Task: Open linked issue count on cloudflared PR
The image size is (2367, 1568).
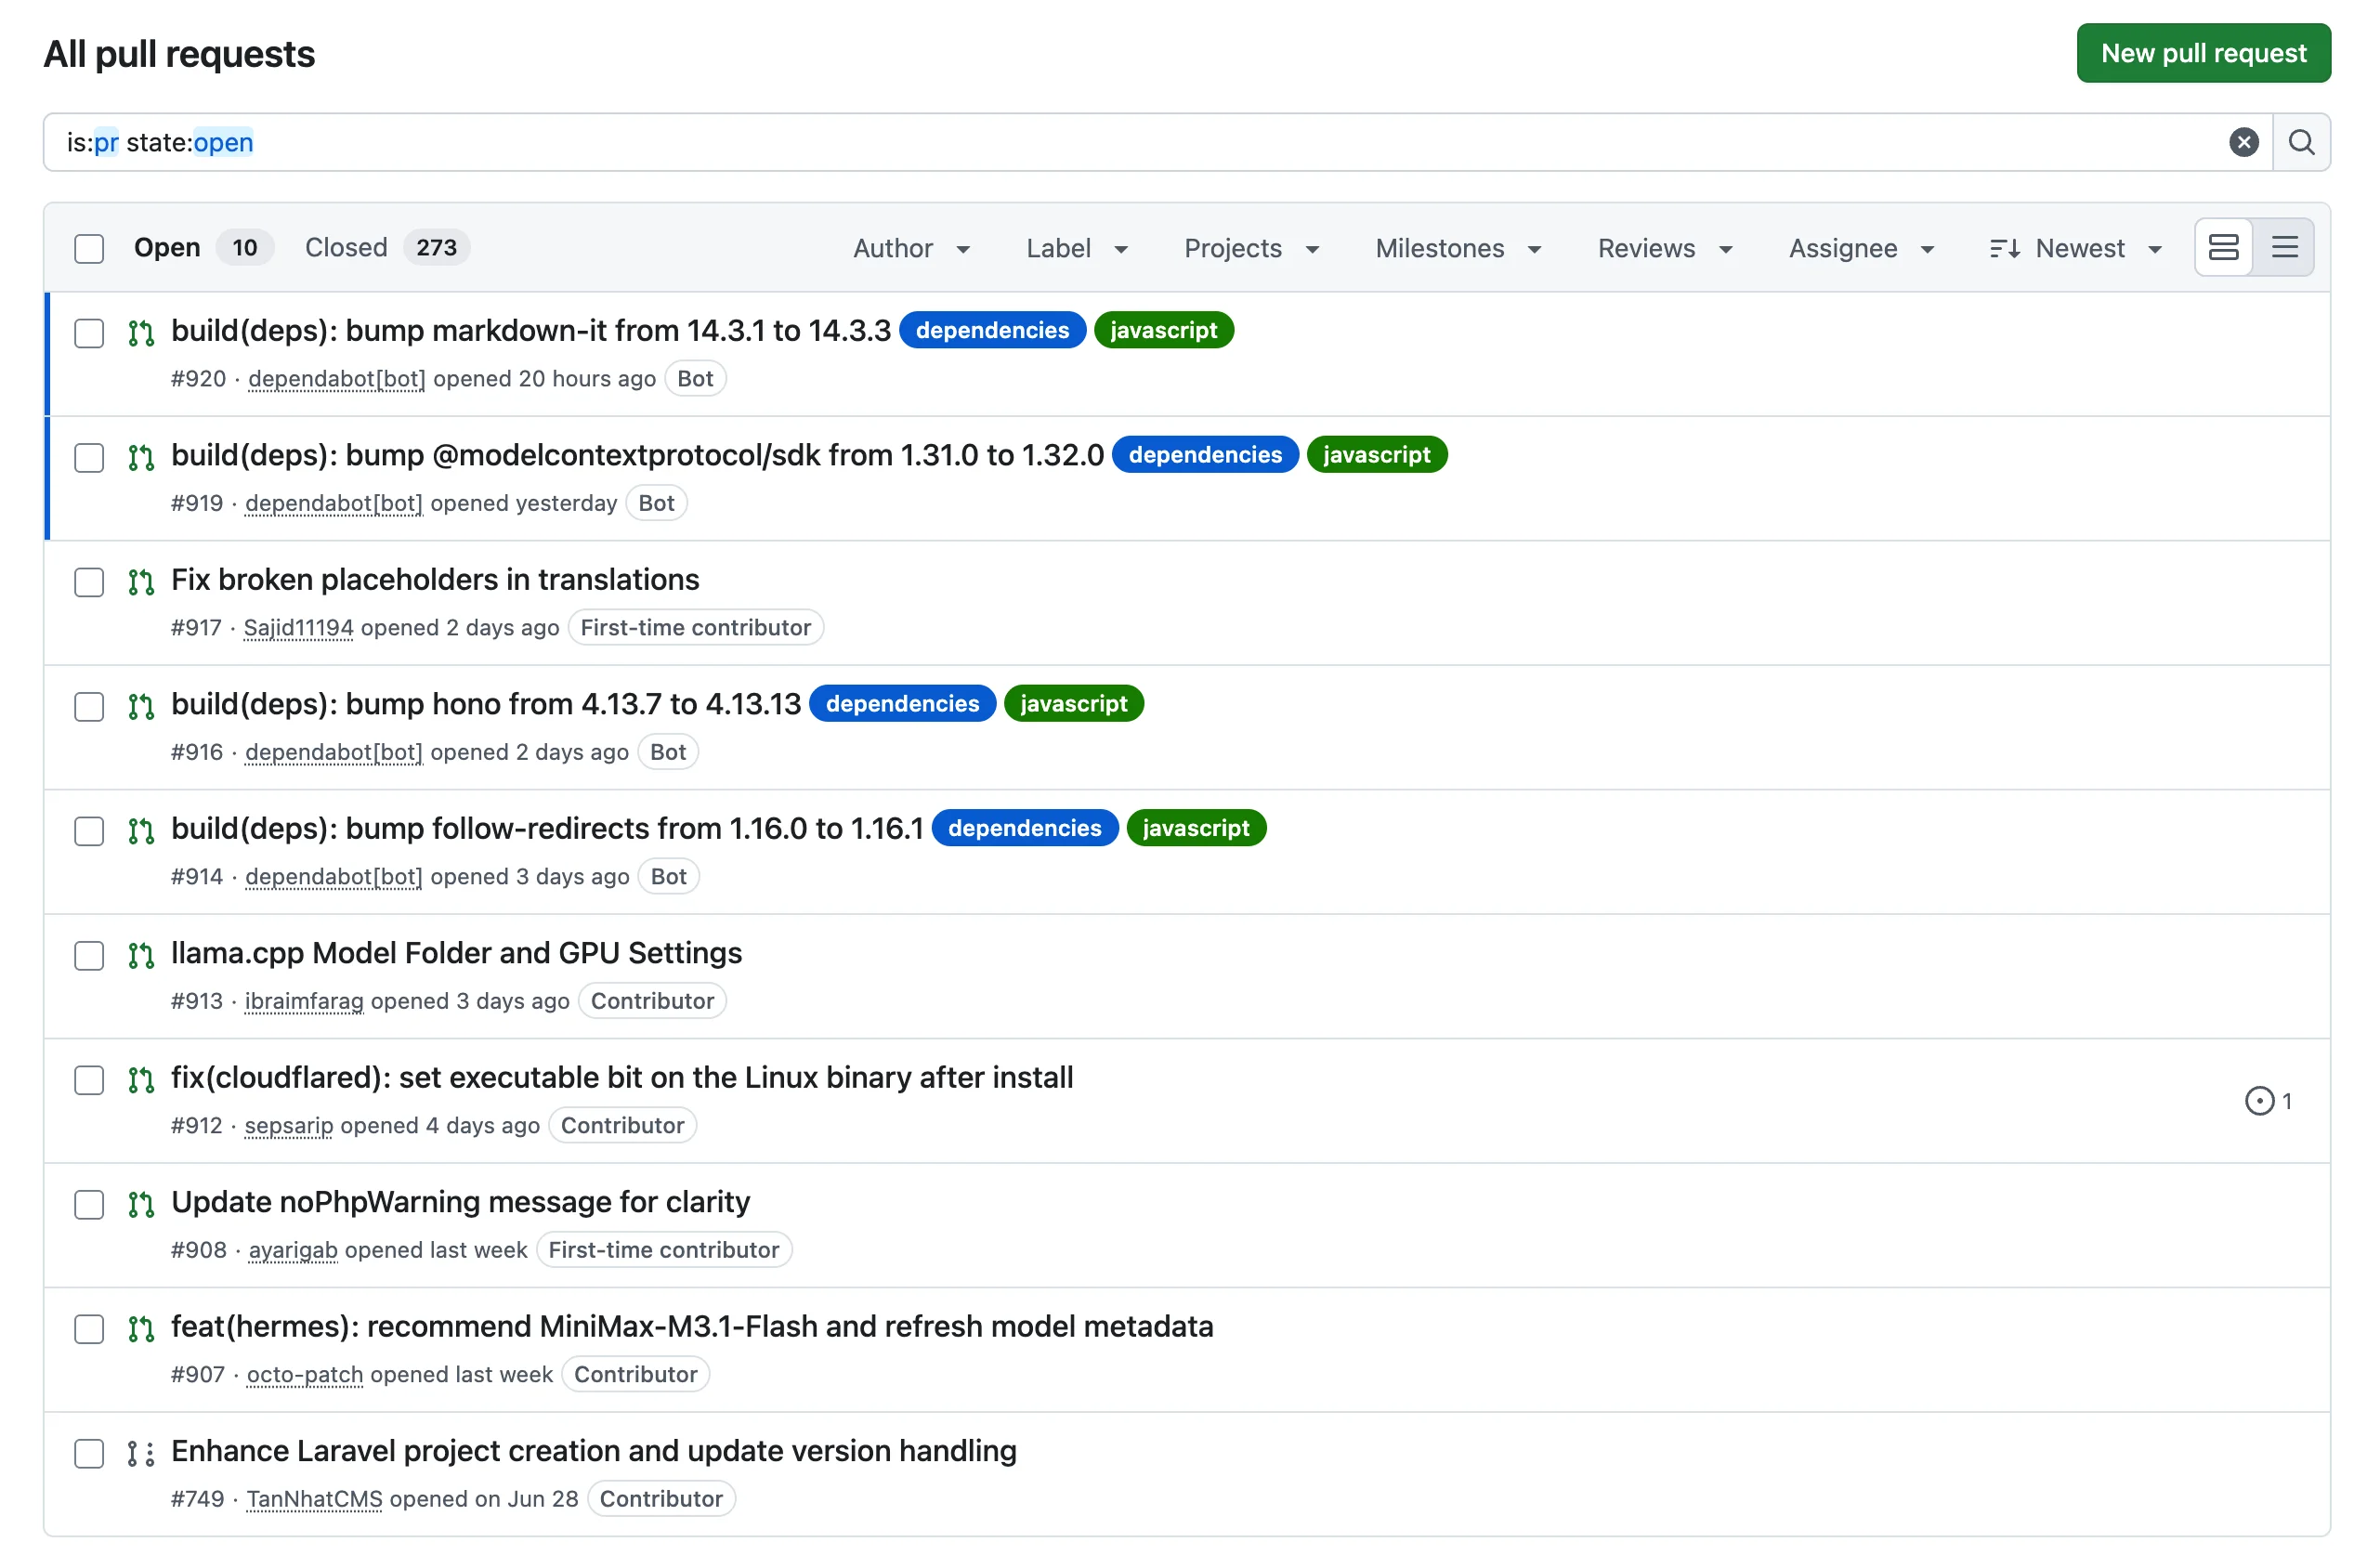Action: pos(2267,1101)
